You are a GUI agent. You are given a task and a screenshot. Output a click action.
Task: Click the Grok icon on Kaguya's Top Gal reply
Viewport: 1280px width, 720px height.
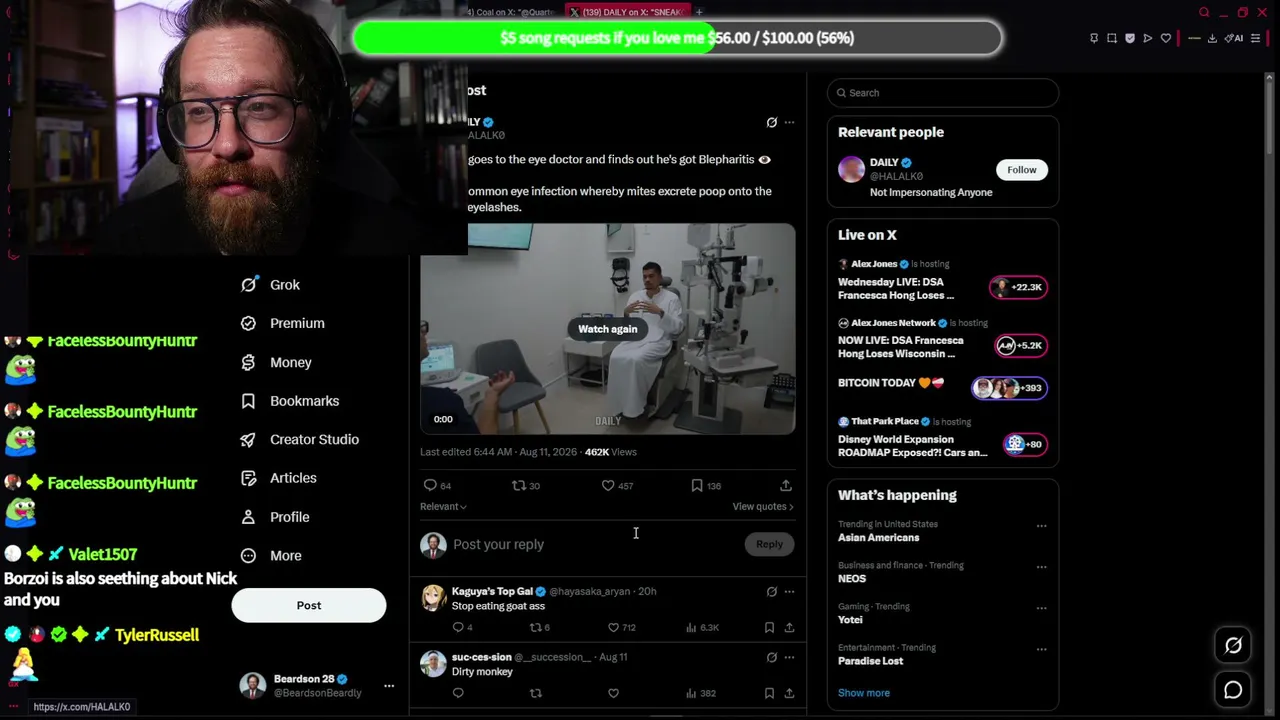(x=771, y=592)
